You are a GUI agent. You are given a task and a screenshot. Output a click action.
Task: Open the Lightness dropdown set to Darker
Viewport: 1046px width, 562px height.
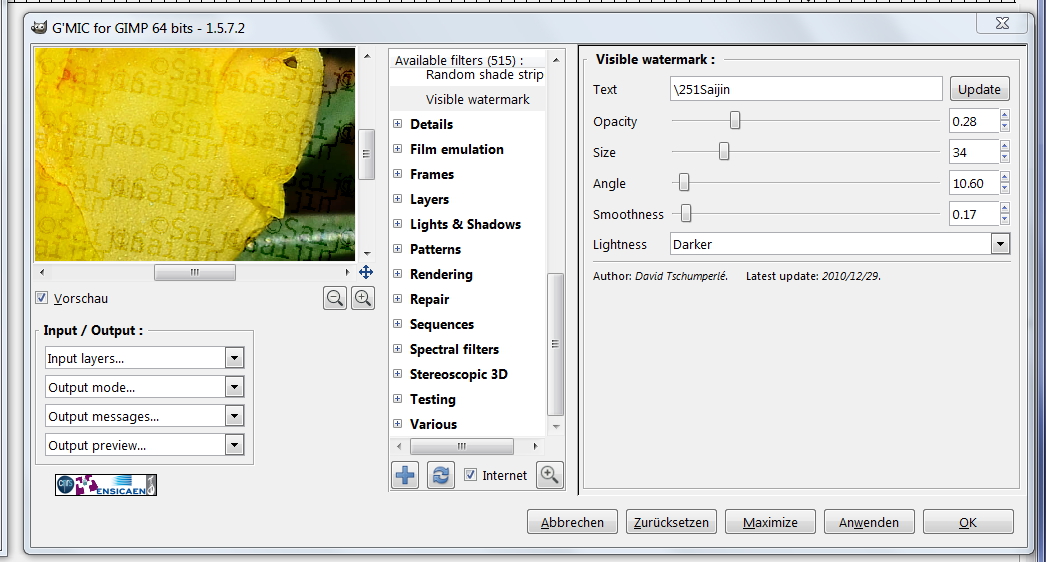(839, 244)
